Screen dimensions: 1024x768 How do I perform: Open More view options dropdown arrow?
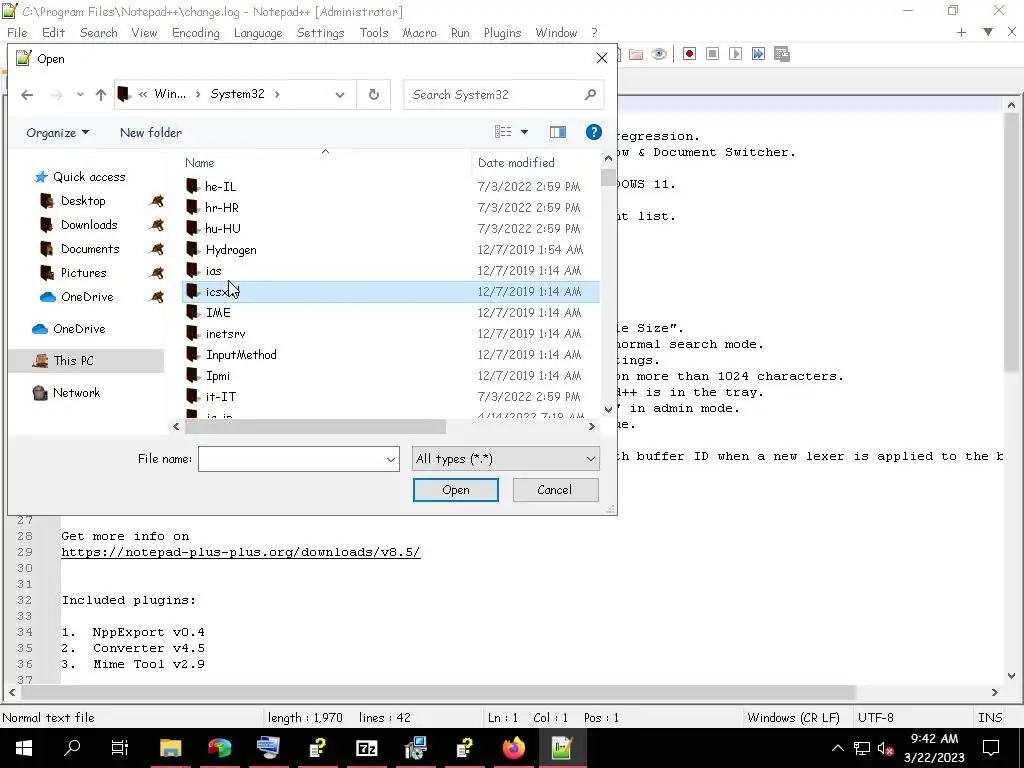[524, 132]
